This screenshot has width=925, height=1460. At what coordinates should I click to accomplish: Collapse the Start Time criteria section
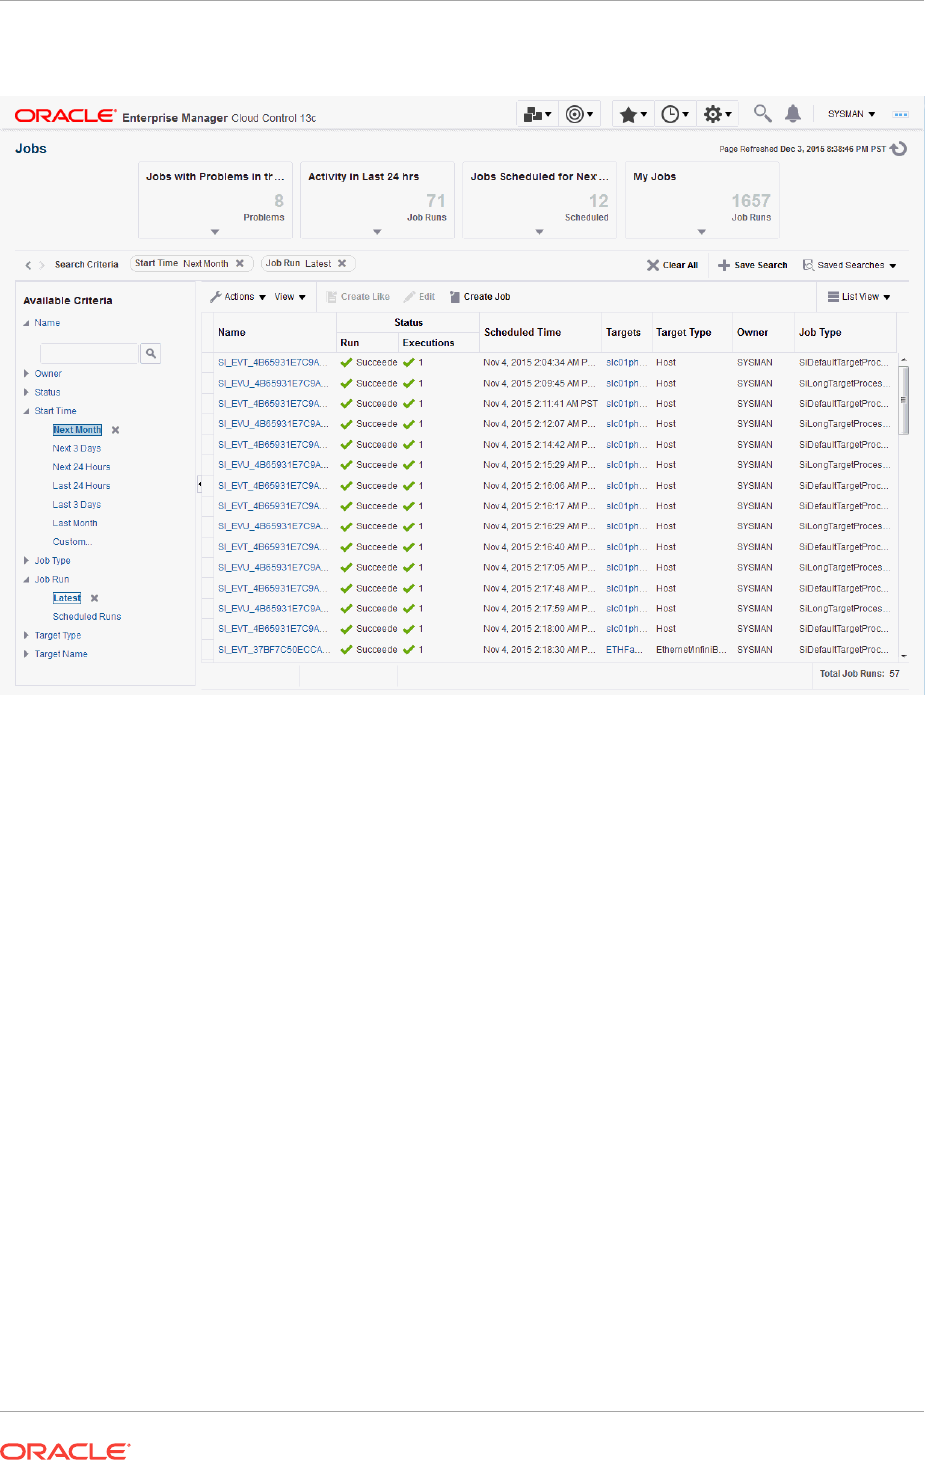click(27, 411)
